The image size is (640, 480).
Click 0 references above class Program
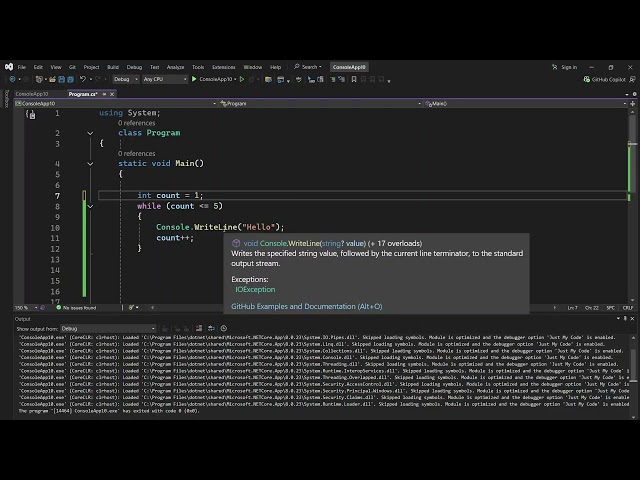tap(136, 123)
